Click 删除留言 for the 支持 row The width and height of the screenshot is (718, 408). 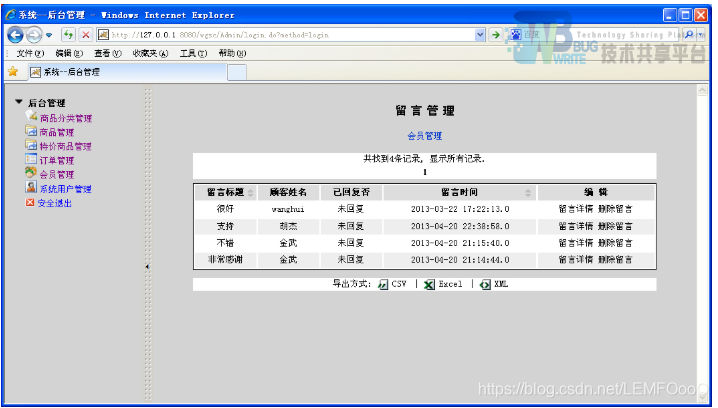click(615, 226)
